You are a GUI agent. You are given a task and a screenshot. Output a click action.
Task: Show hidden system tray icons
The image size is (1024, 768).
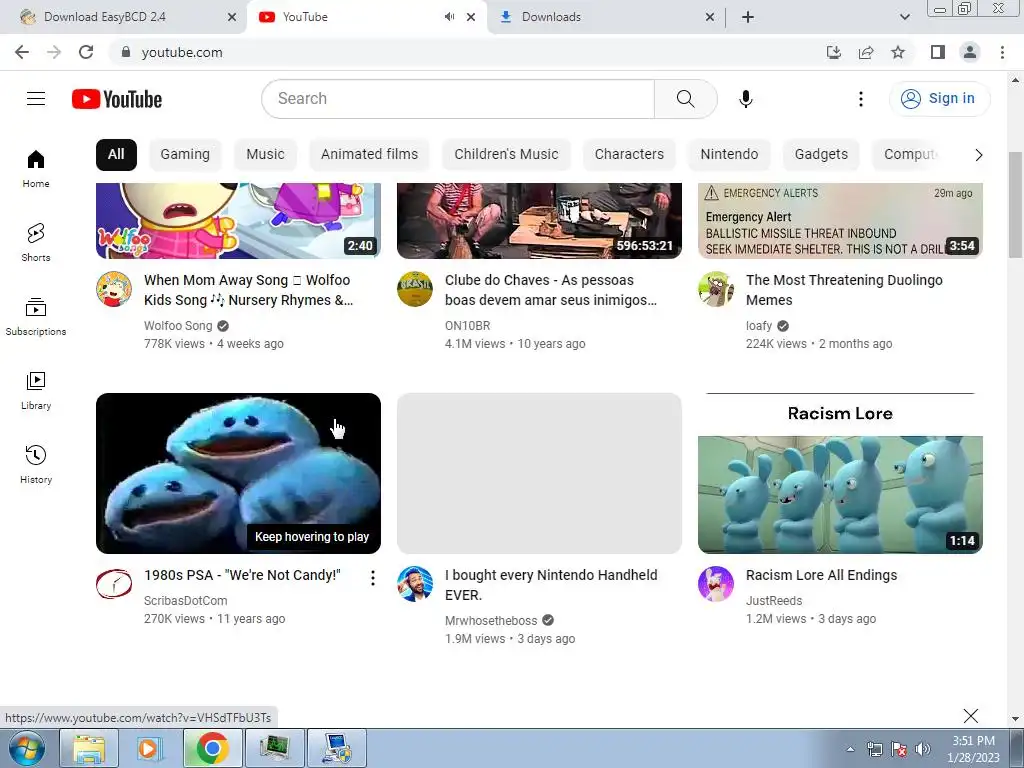850,749
